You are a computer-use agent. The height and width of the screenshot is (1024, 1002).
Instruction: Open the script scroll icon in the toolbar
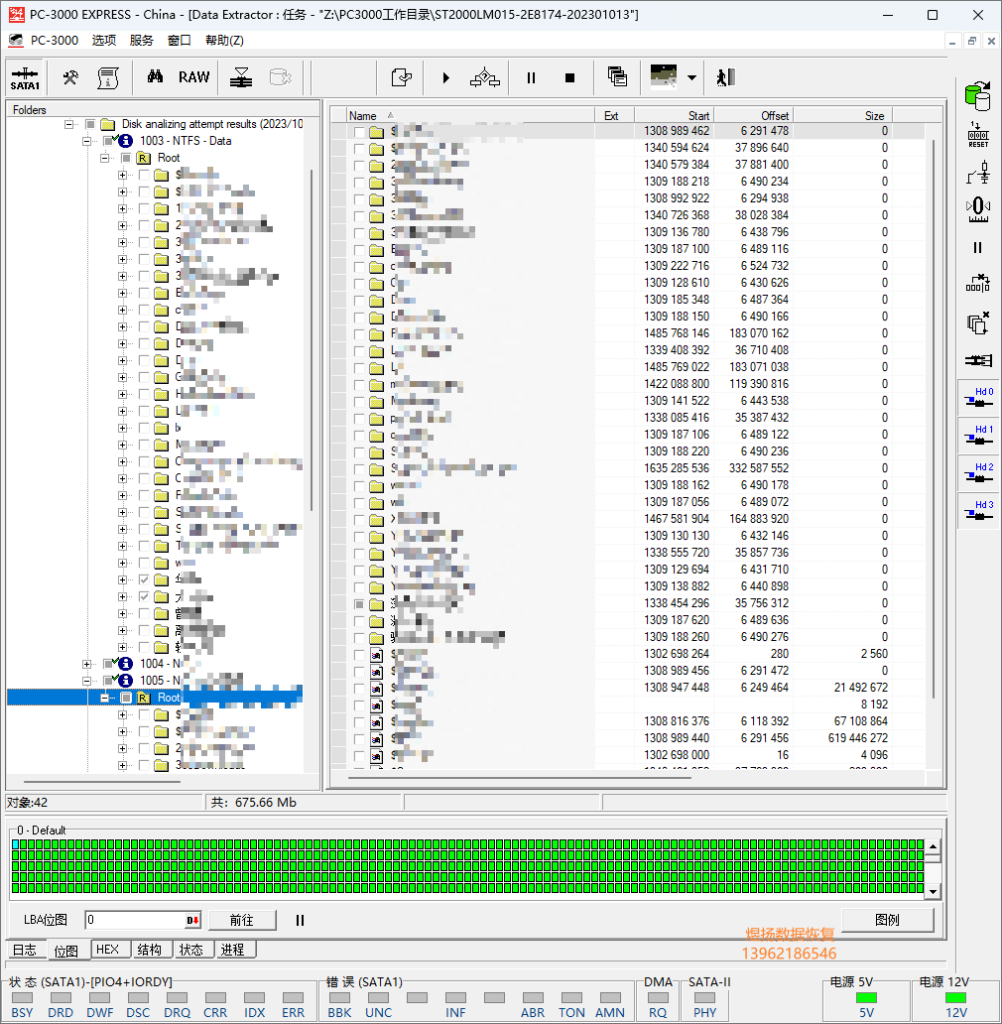[108, 78]
